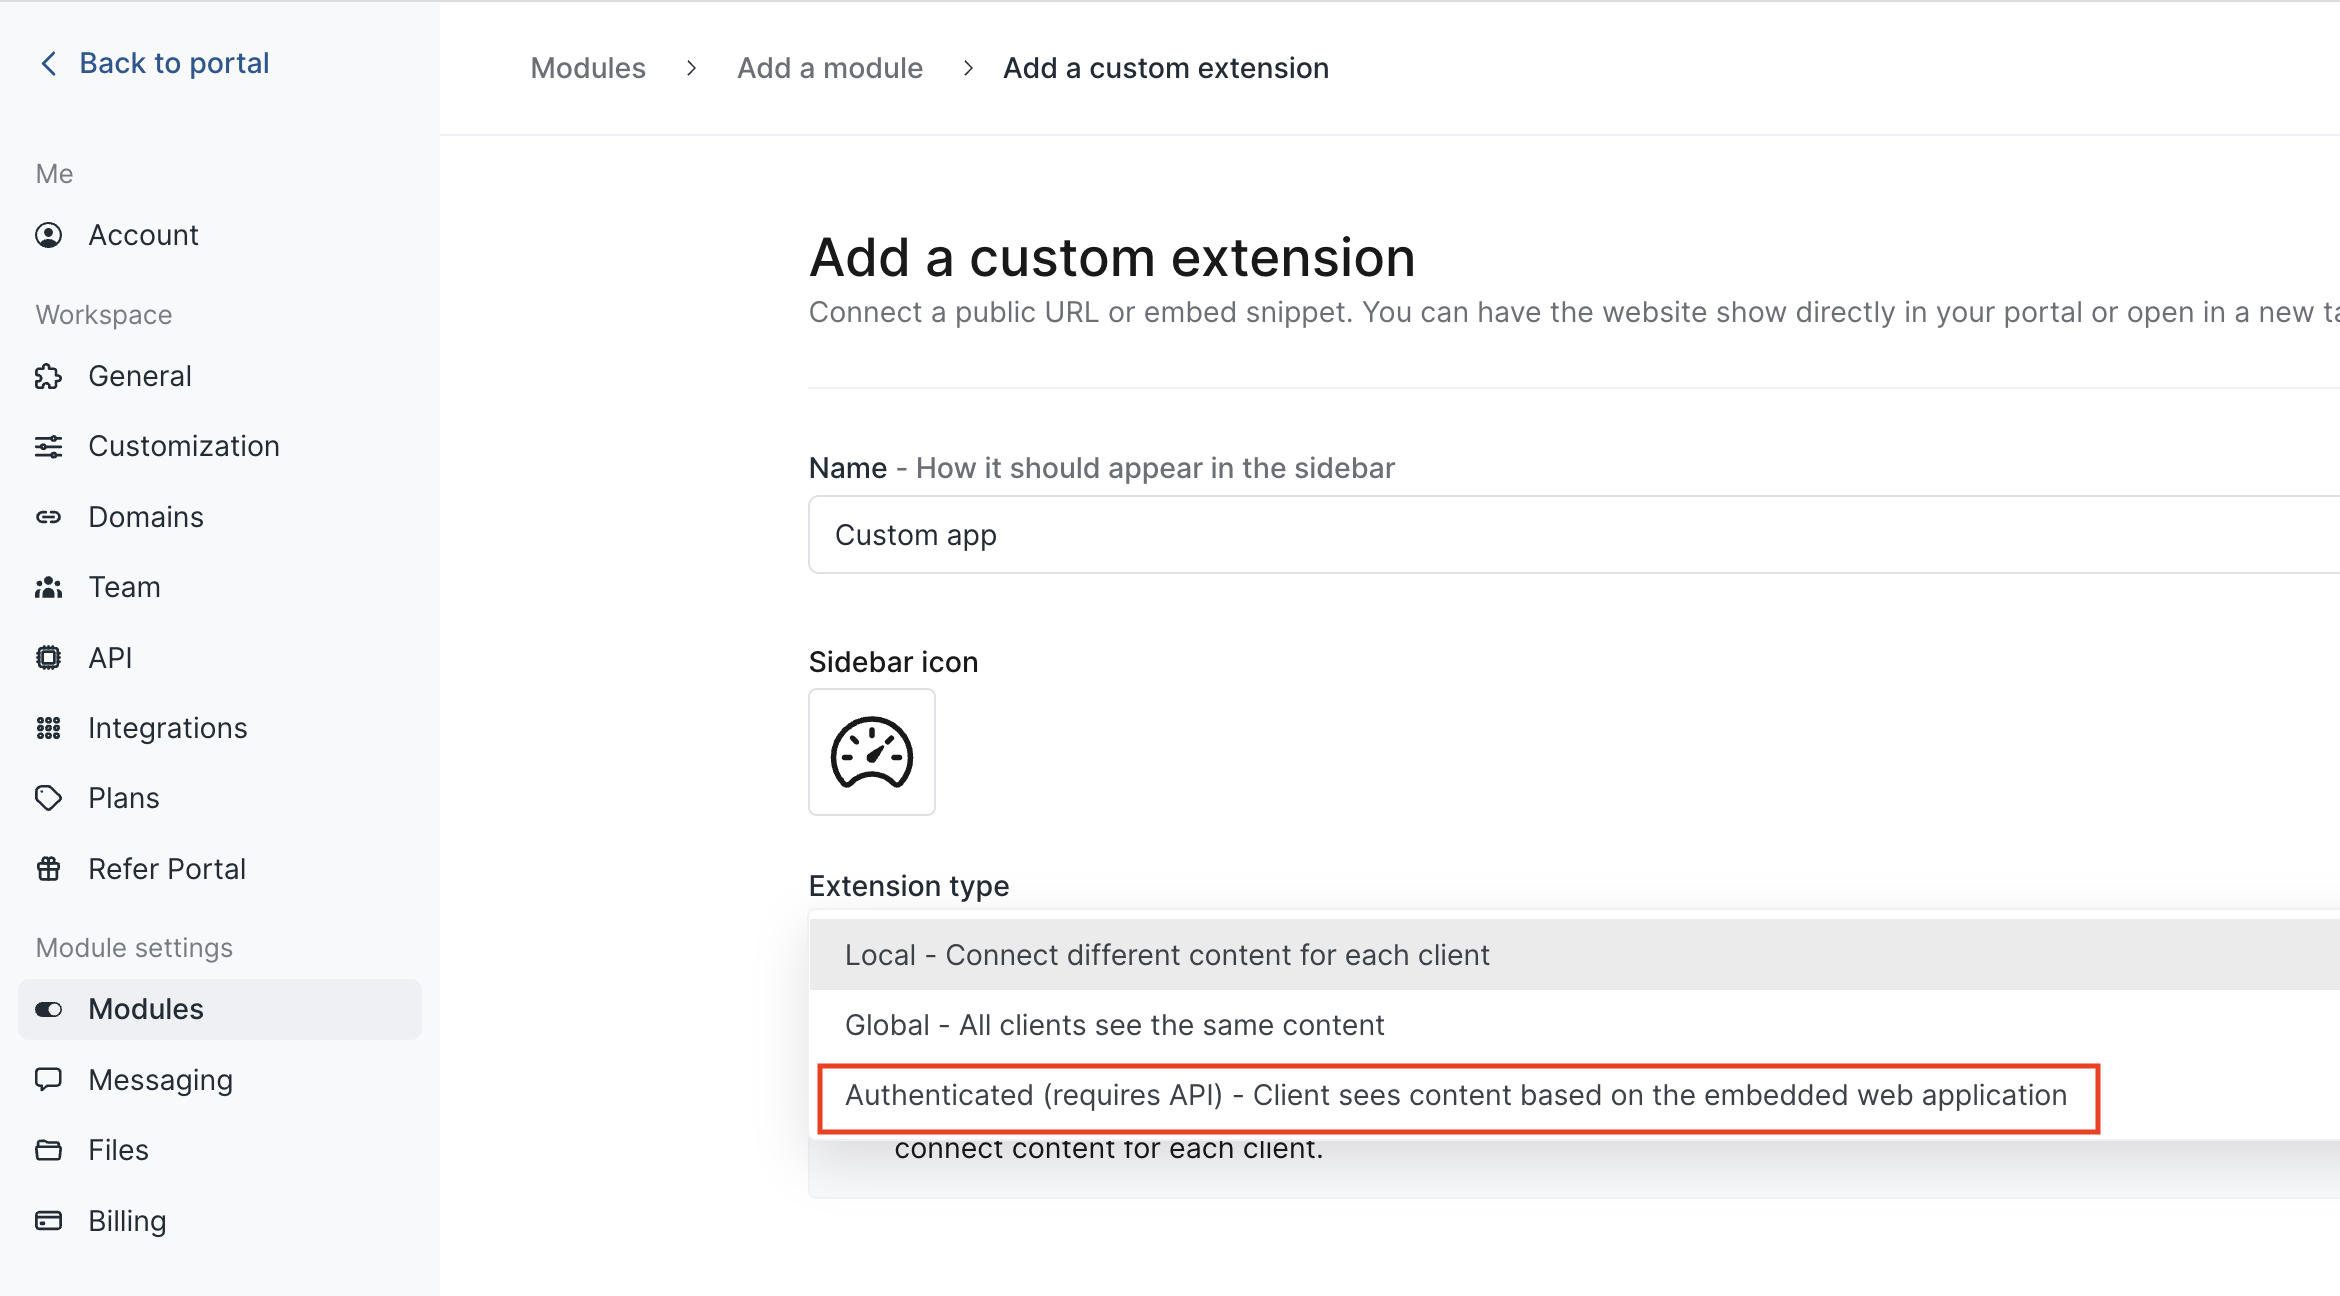
Task: Go to Modules breadcrumb
Action: [588, 68]
